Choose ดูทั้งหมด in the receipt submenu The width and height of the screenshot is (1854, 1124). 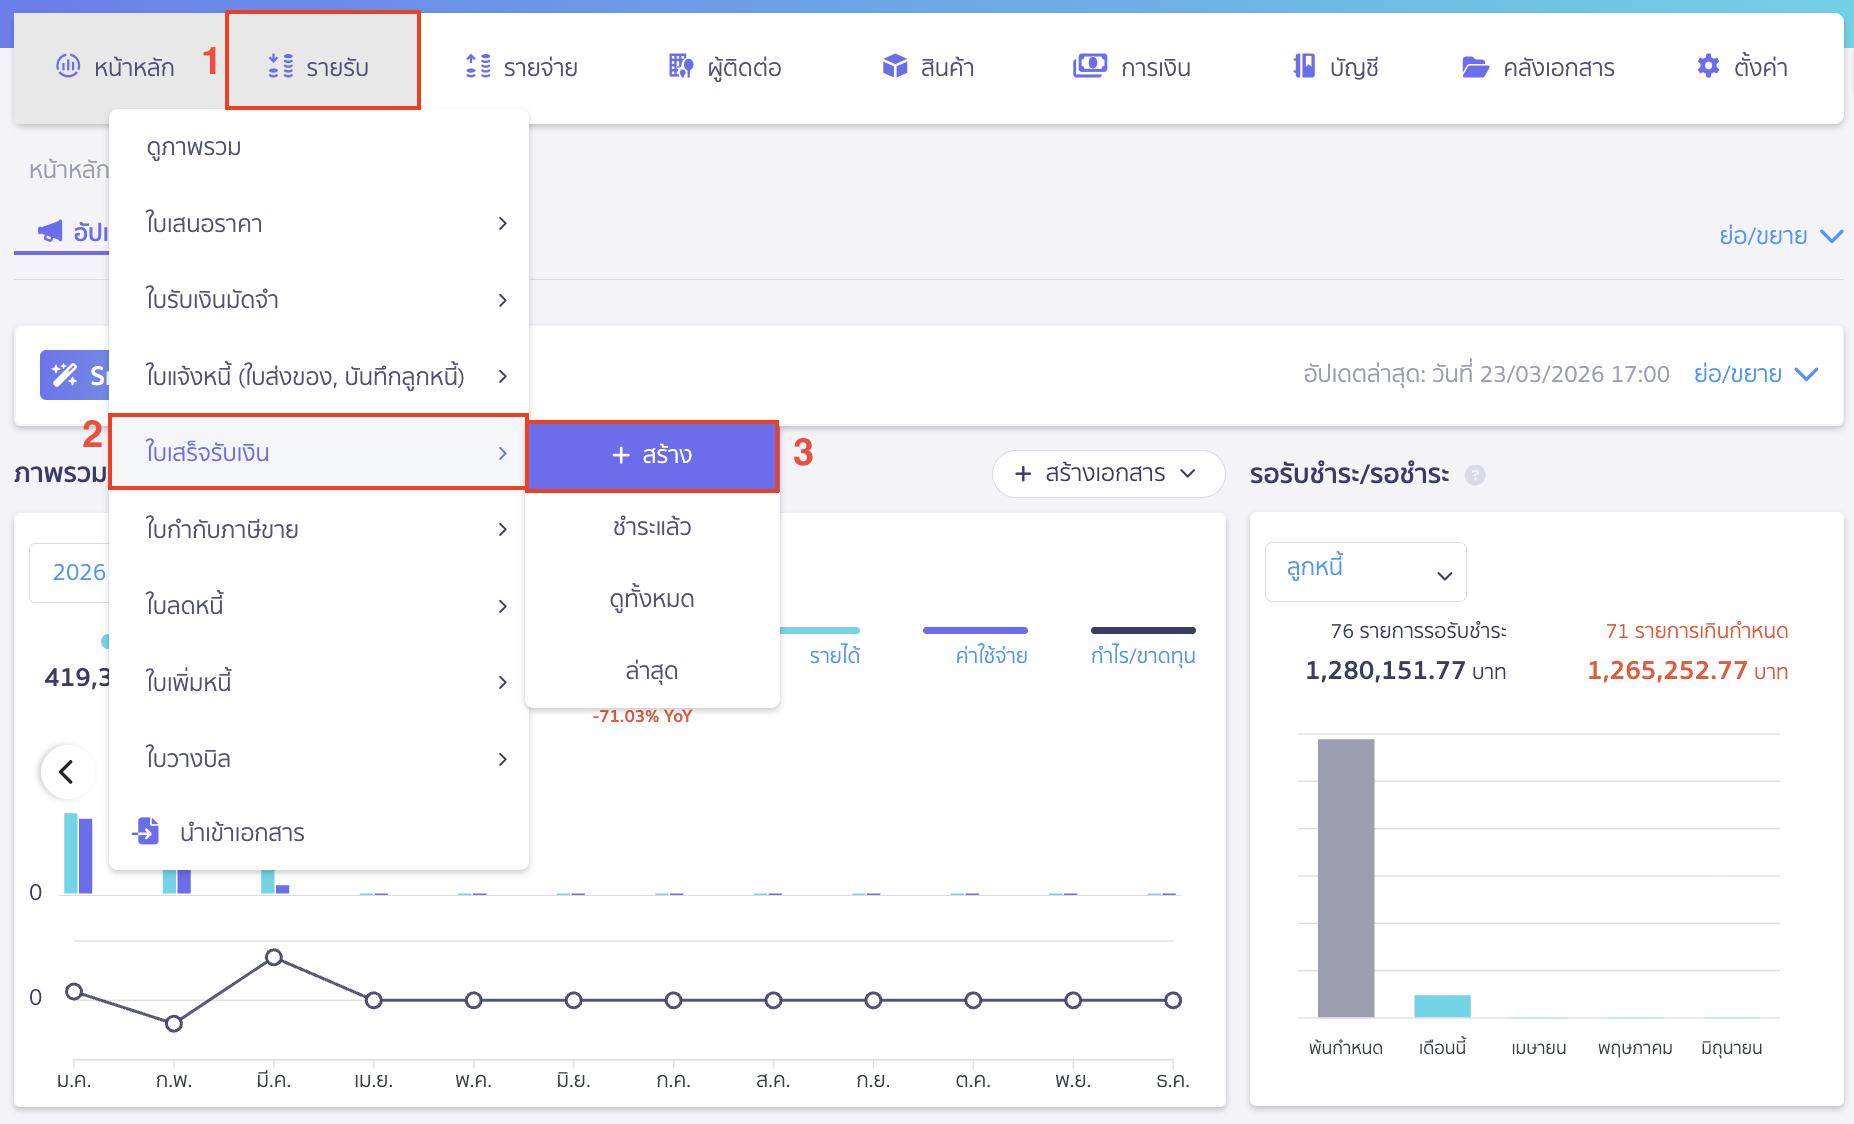click(652, 599)
